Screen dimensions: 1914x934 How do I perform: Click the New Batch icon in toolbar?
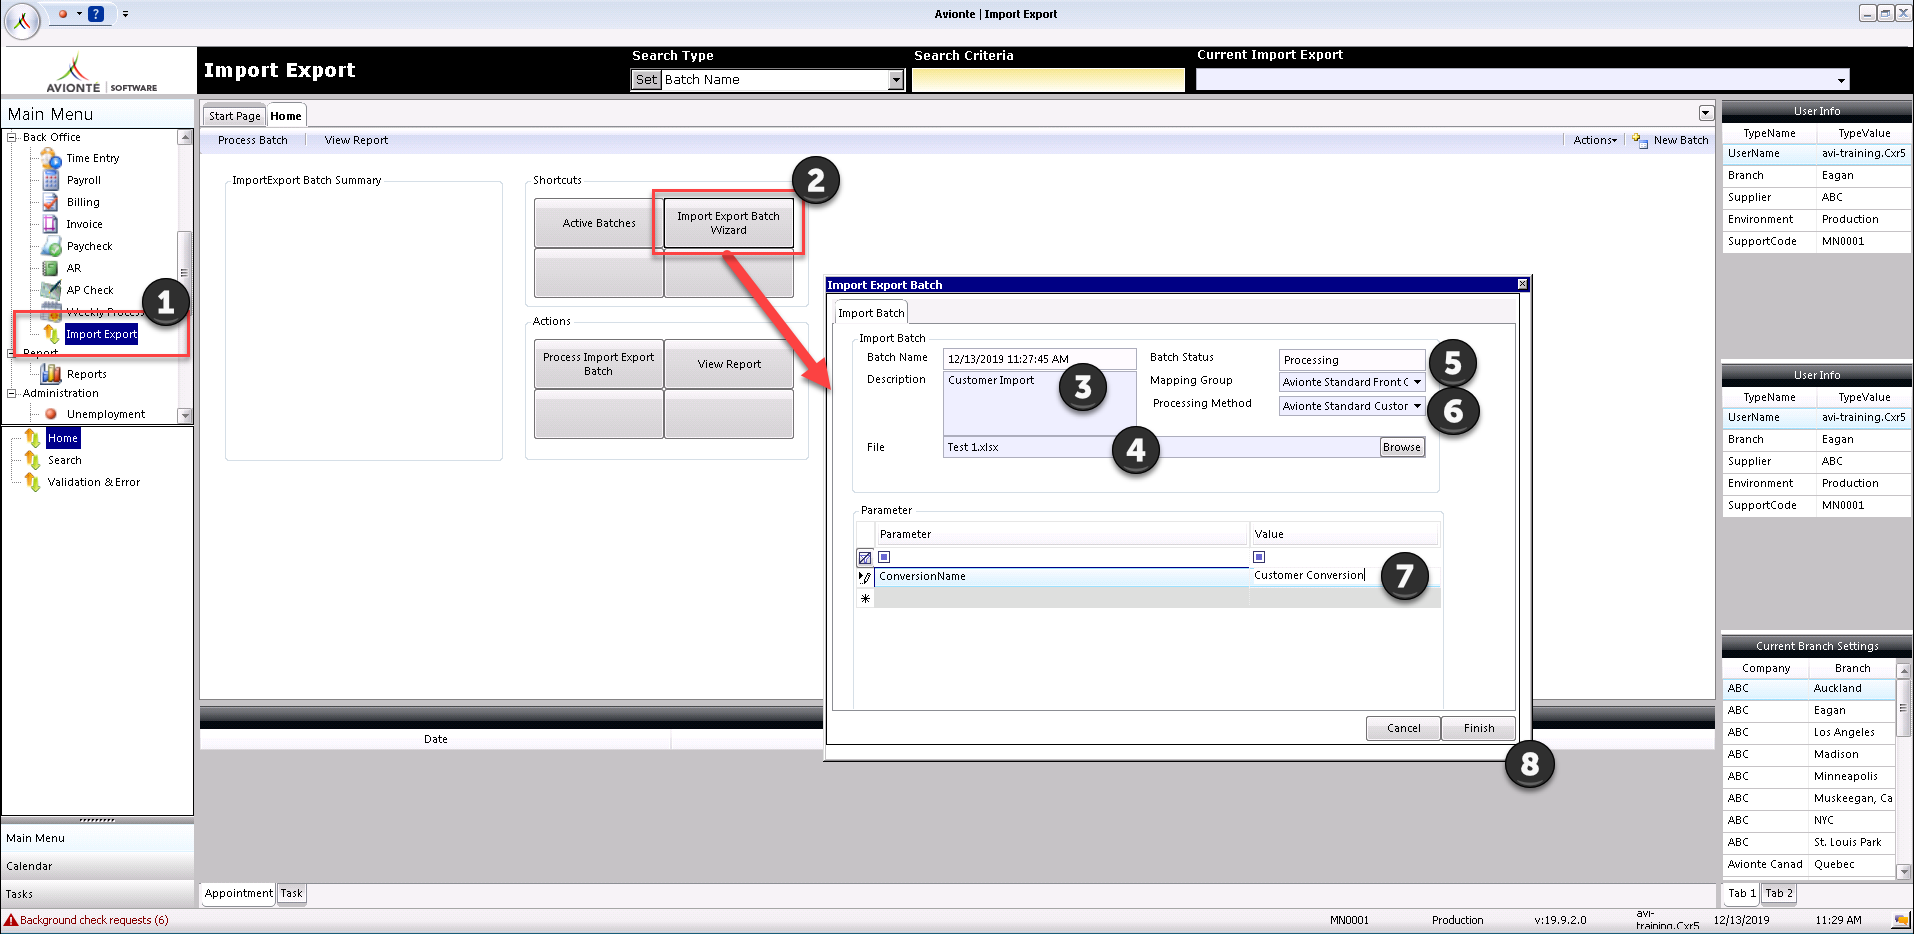(x=1640, y=140)
